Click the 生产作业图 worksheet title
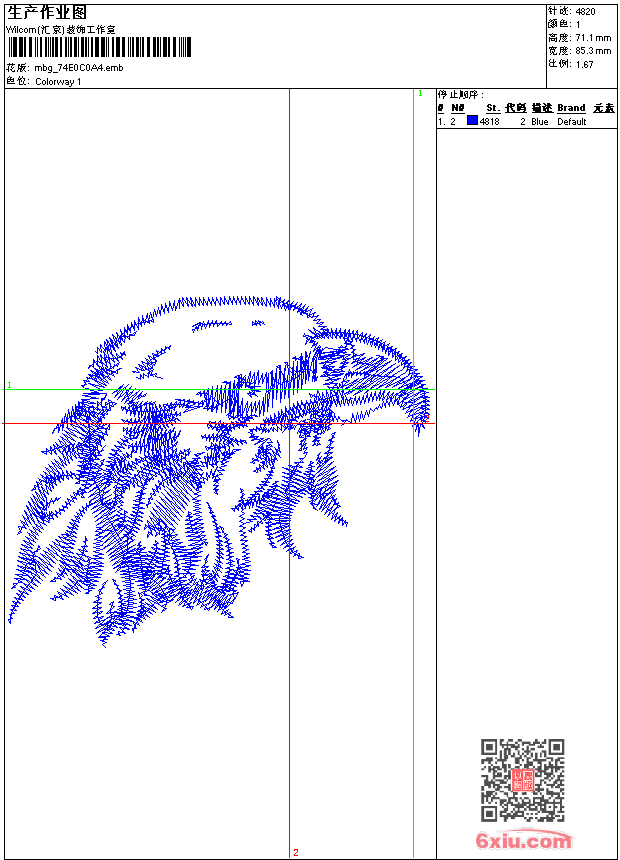 47,13
